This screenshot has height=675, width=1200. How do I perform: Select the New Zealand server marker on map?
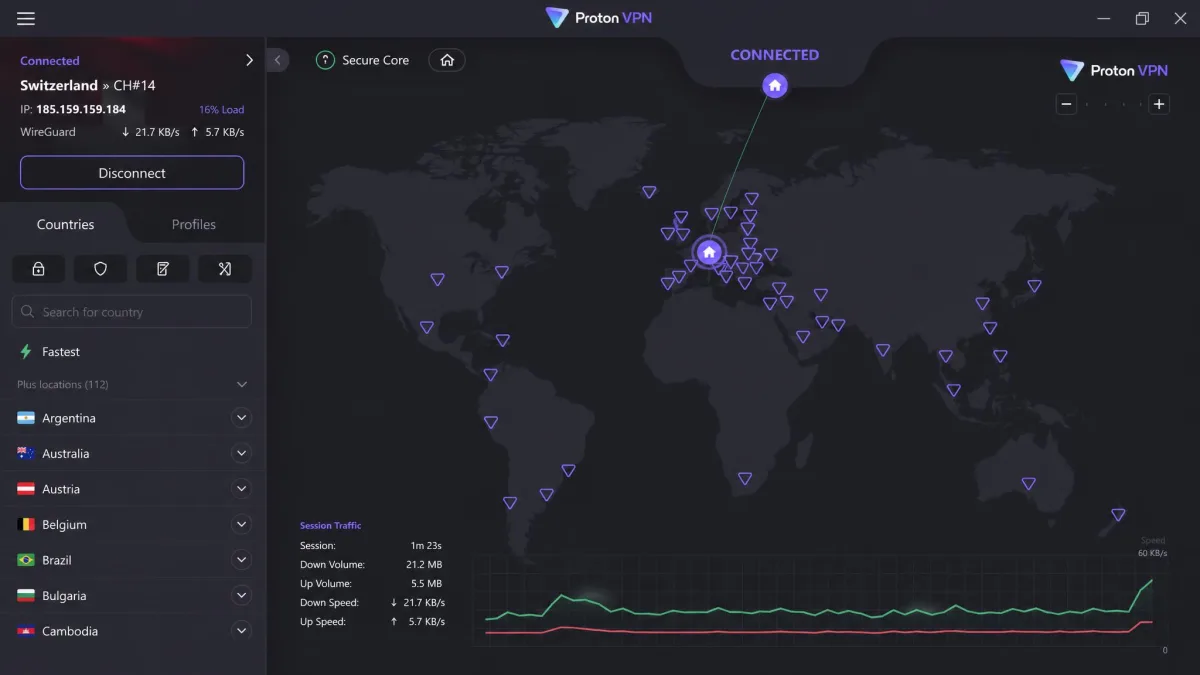1118,515
